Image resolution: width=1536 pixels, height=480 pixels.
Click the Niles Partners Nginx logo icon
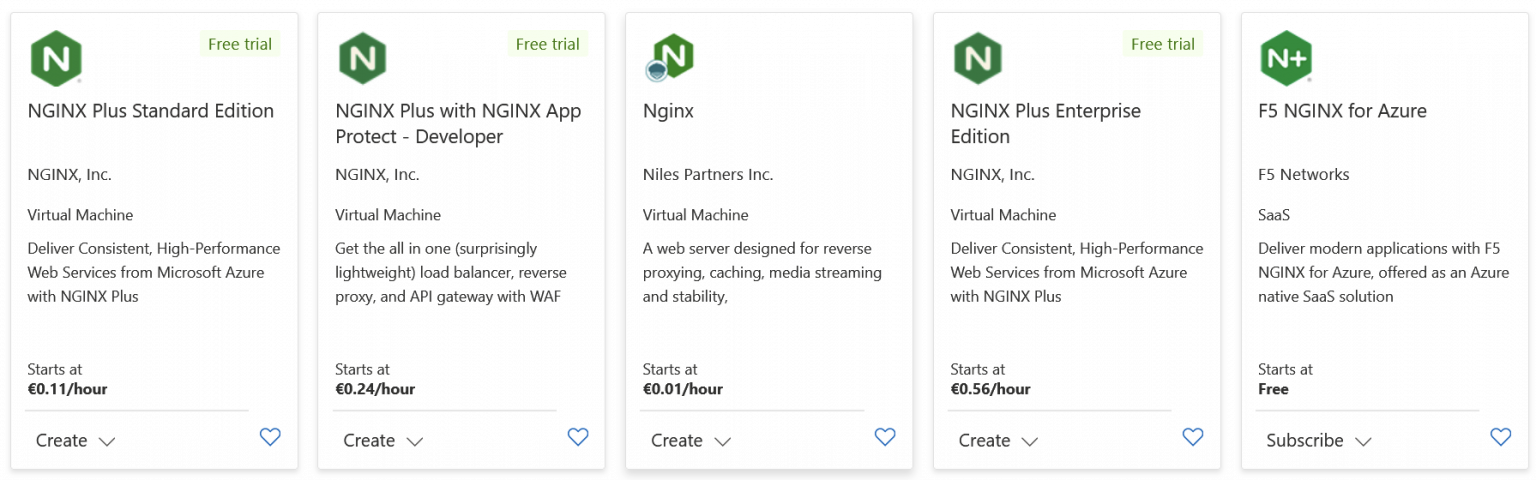(671, 57)
